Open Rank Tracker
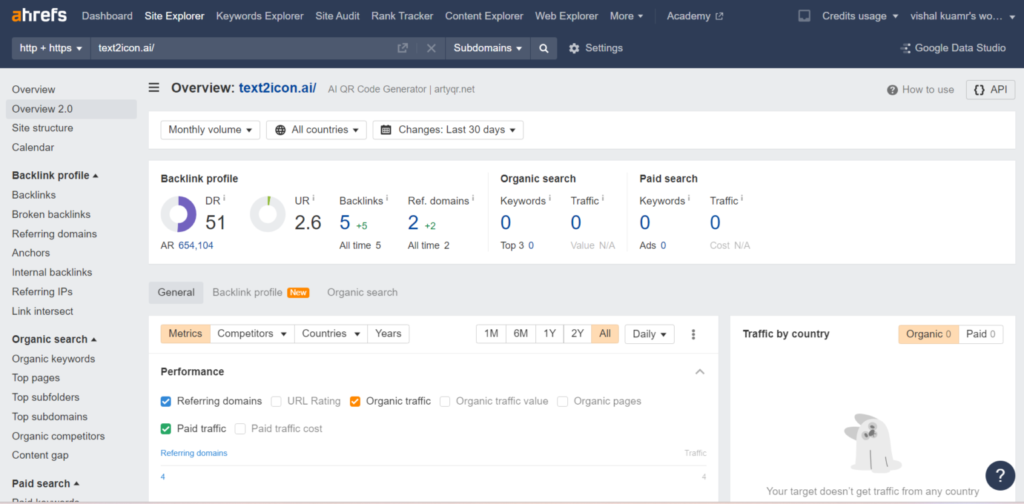 point(402,16)
